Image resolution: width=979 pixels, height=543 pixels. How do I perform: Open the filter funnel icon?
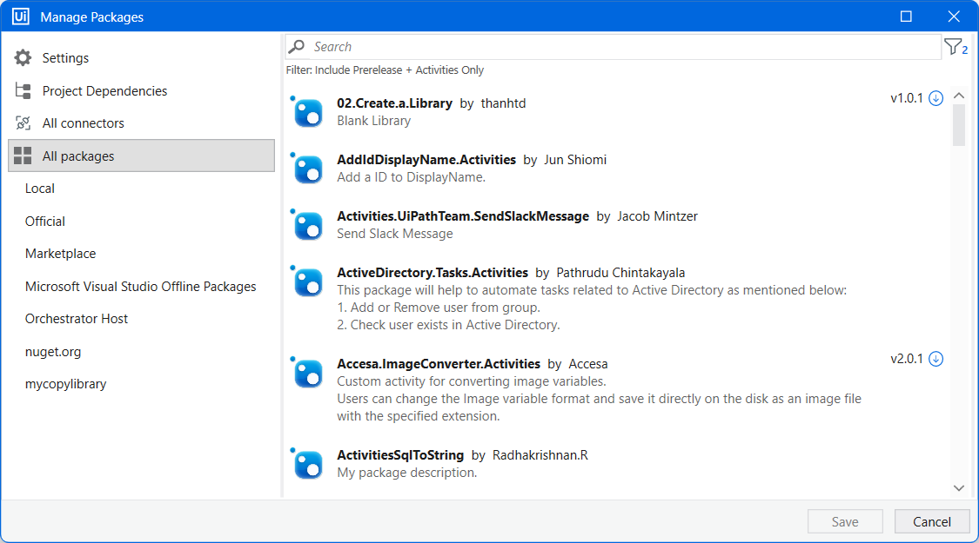coord(955,47)
